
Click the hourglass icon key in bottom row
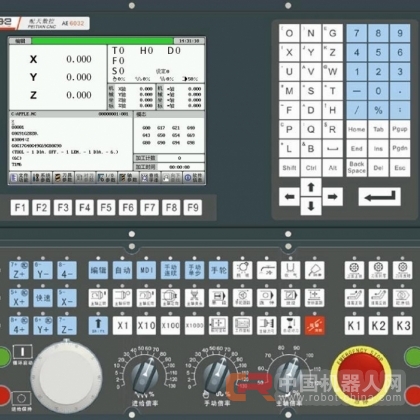(x=291, y=325)
